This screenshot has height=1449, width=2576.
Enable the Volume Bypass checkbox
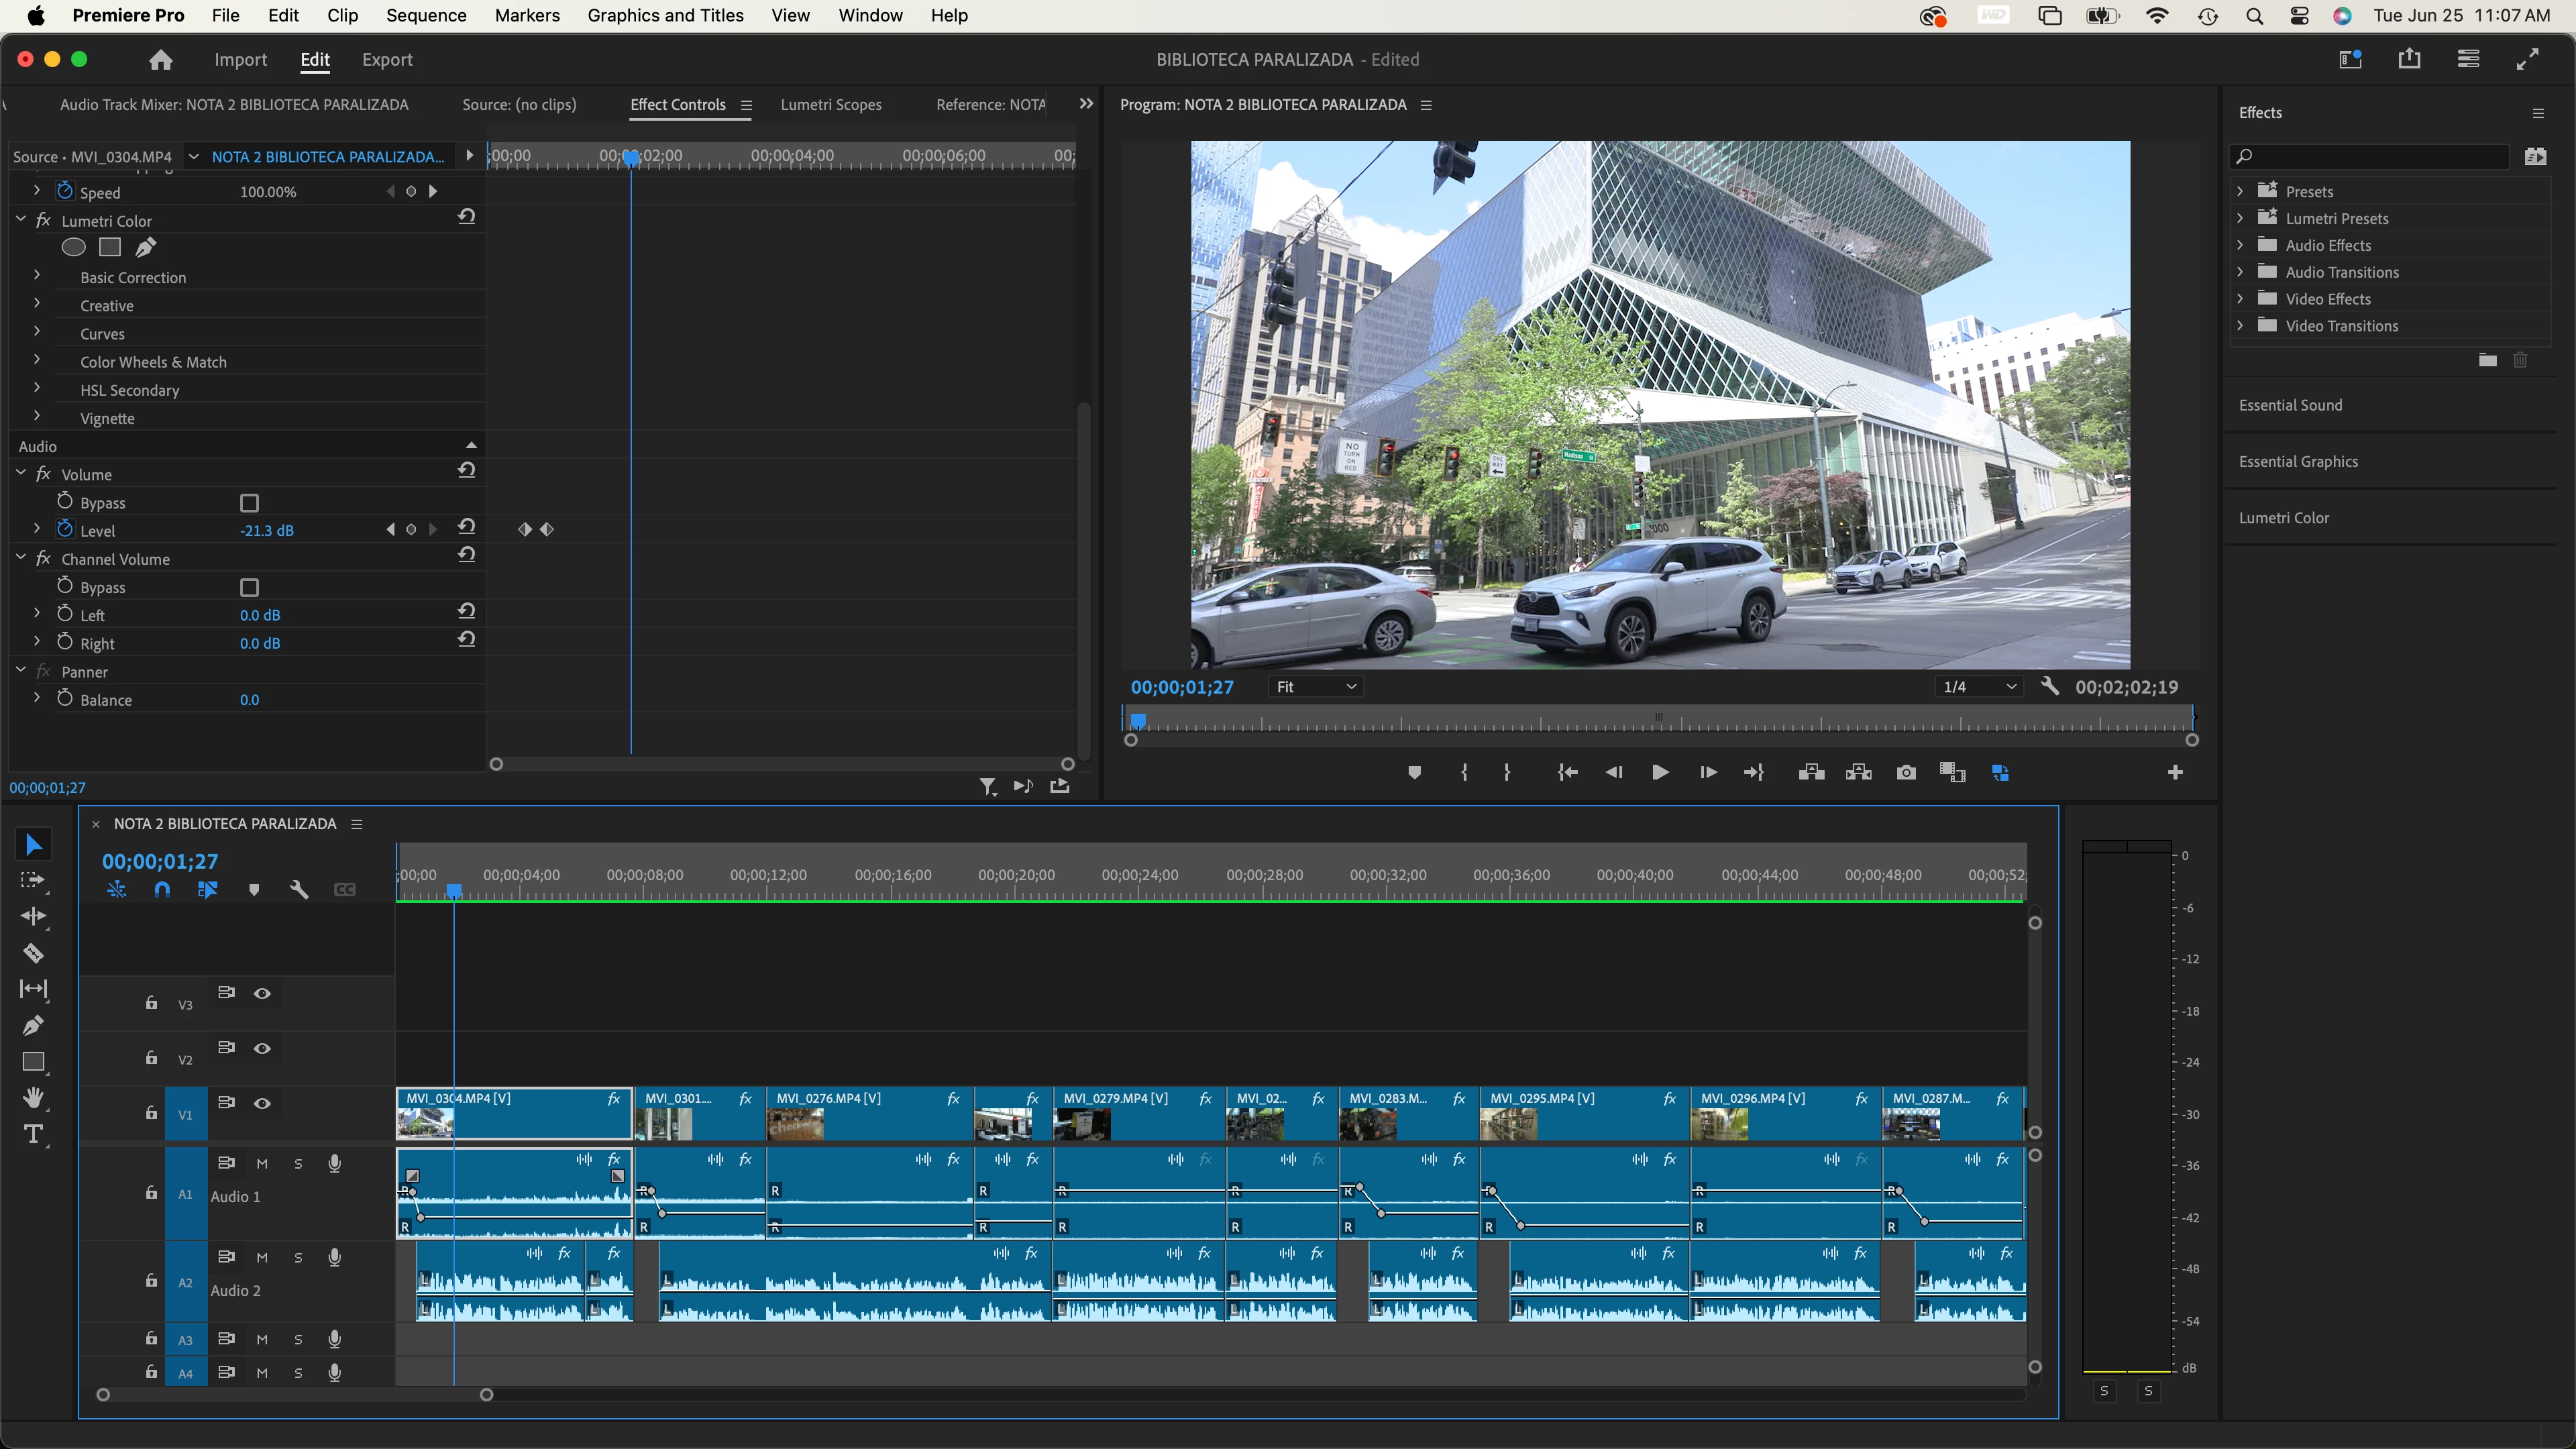pos(249,503)
